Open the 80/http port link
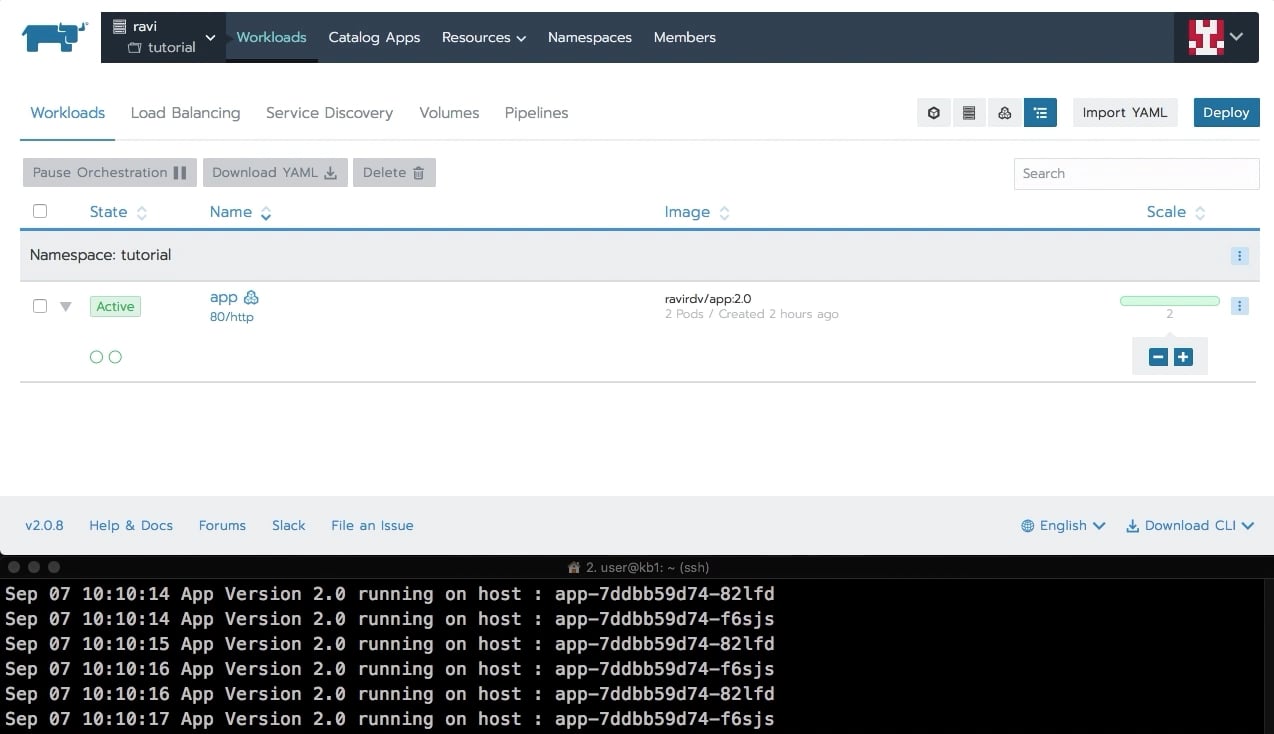Image resolution: width=1274 pixels, height=734 pixels. pos(231,317)
